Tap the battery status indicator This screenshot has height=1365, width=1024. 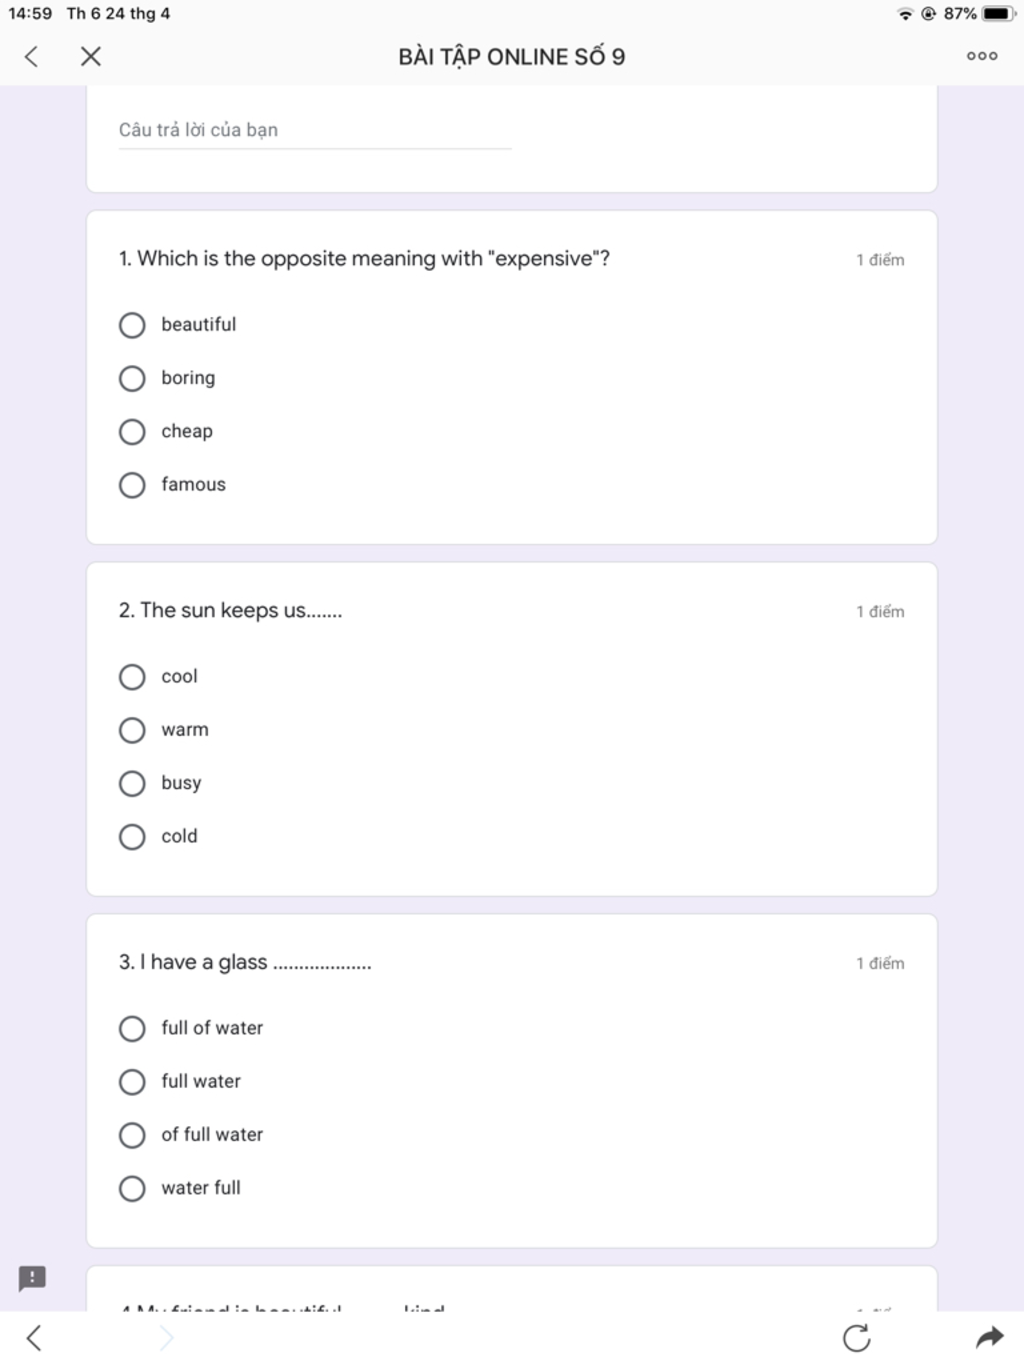tap(999, 14)
